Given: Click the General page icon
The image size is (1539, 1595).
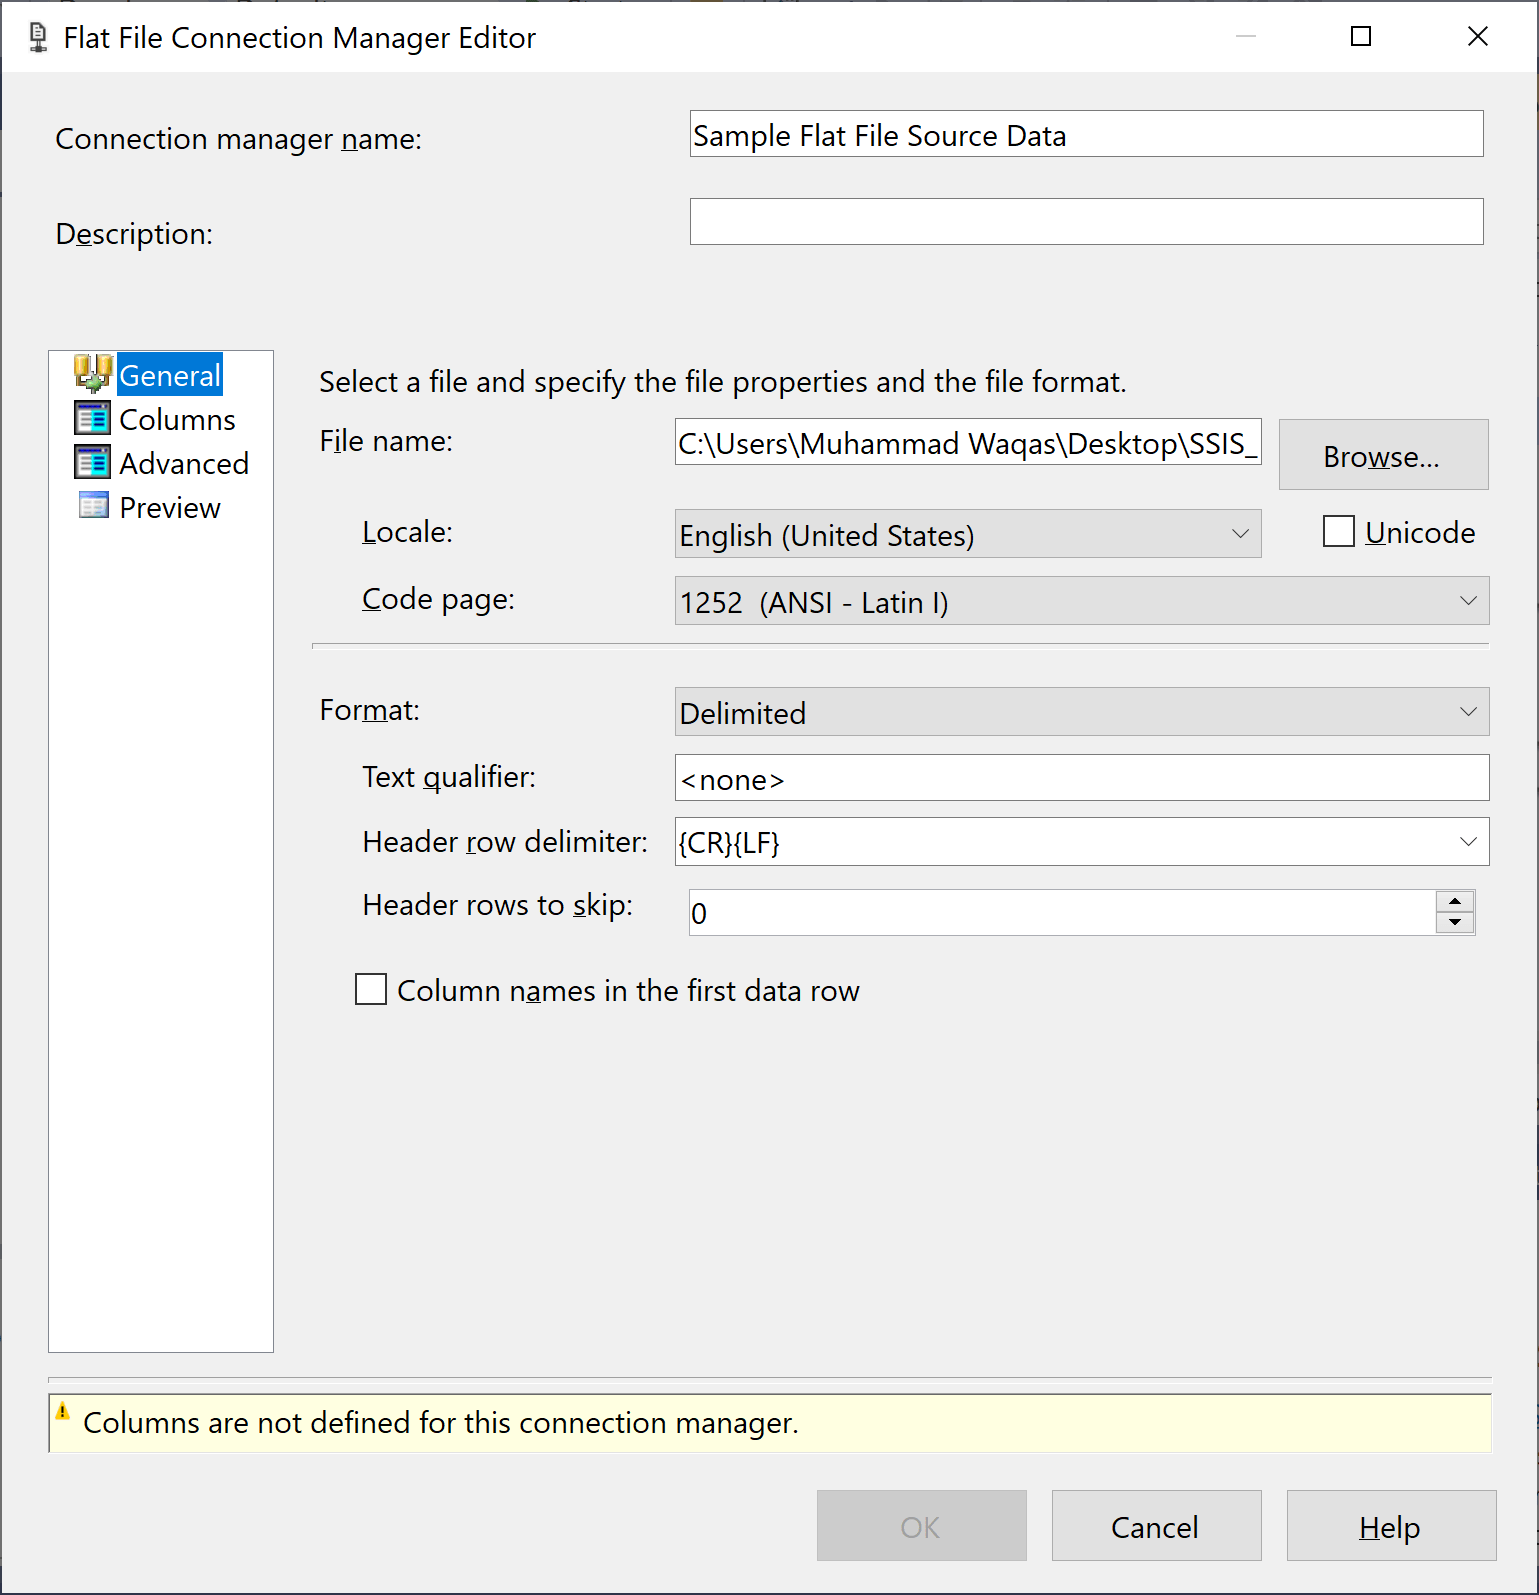Looking at the screenshot, I should (x=93, y=374).
